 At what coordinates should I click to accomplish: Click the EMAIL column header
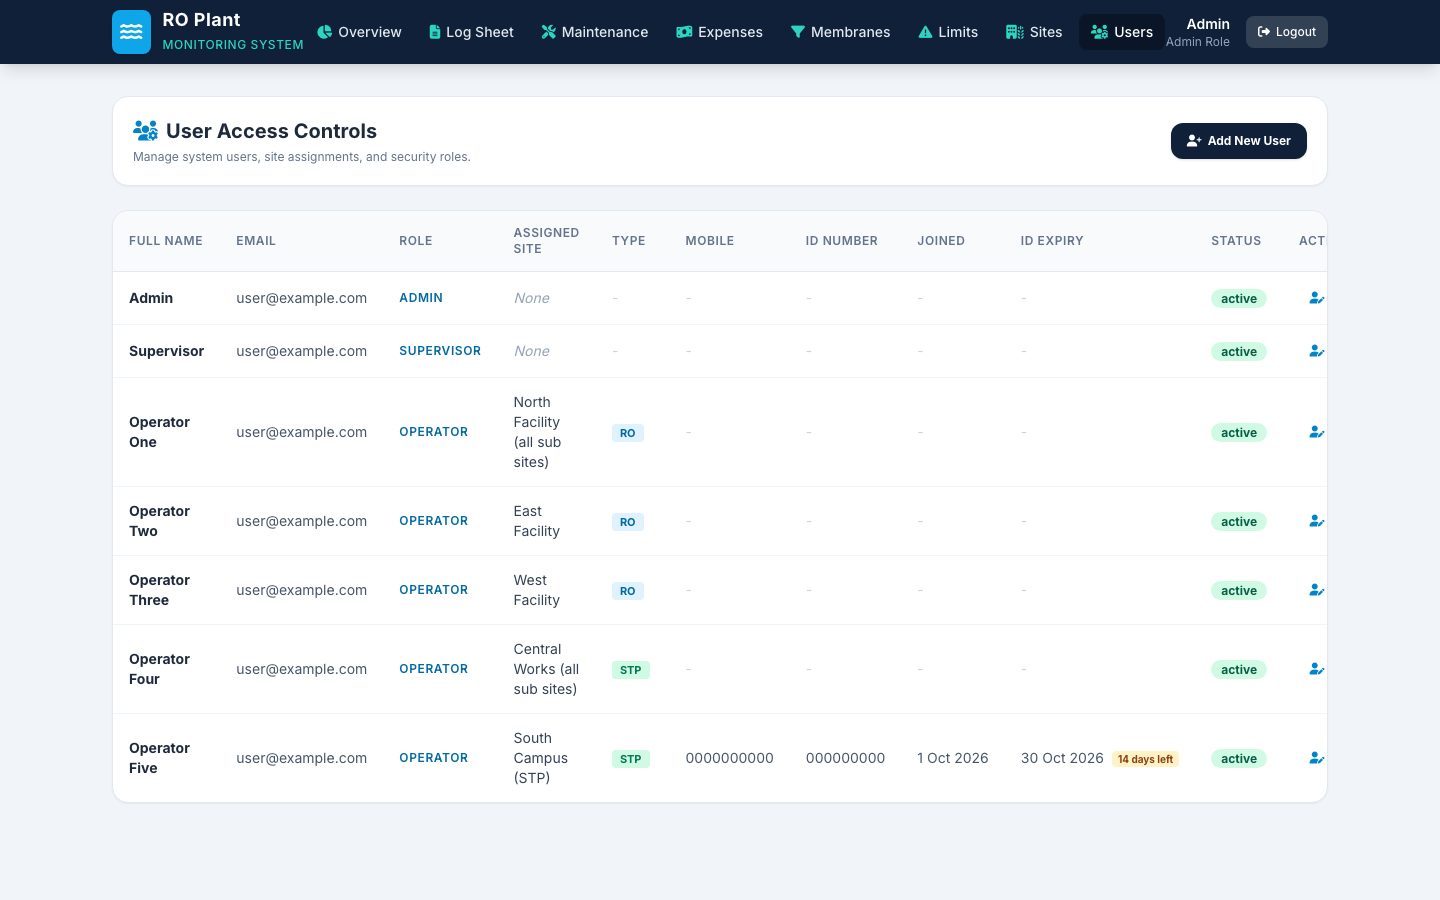click(256, 241)
